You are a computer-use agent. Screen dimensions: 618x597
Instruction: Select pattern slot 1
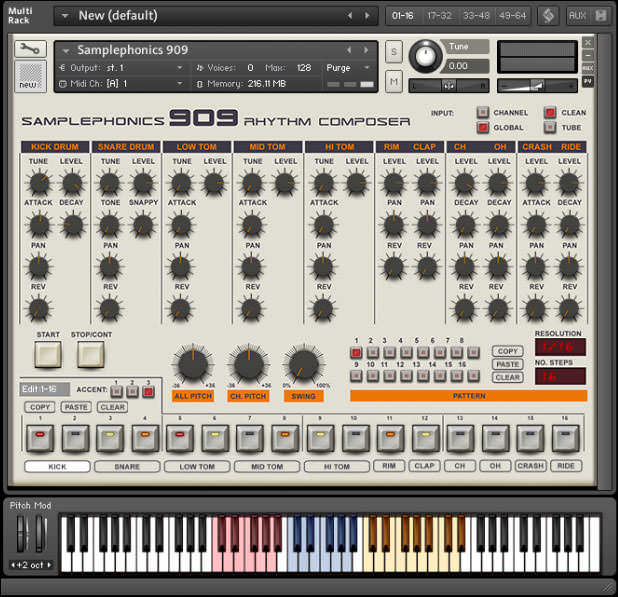[356, 352]
